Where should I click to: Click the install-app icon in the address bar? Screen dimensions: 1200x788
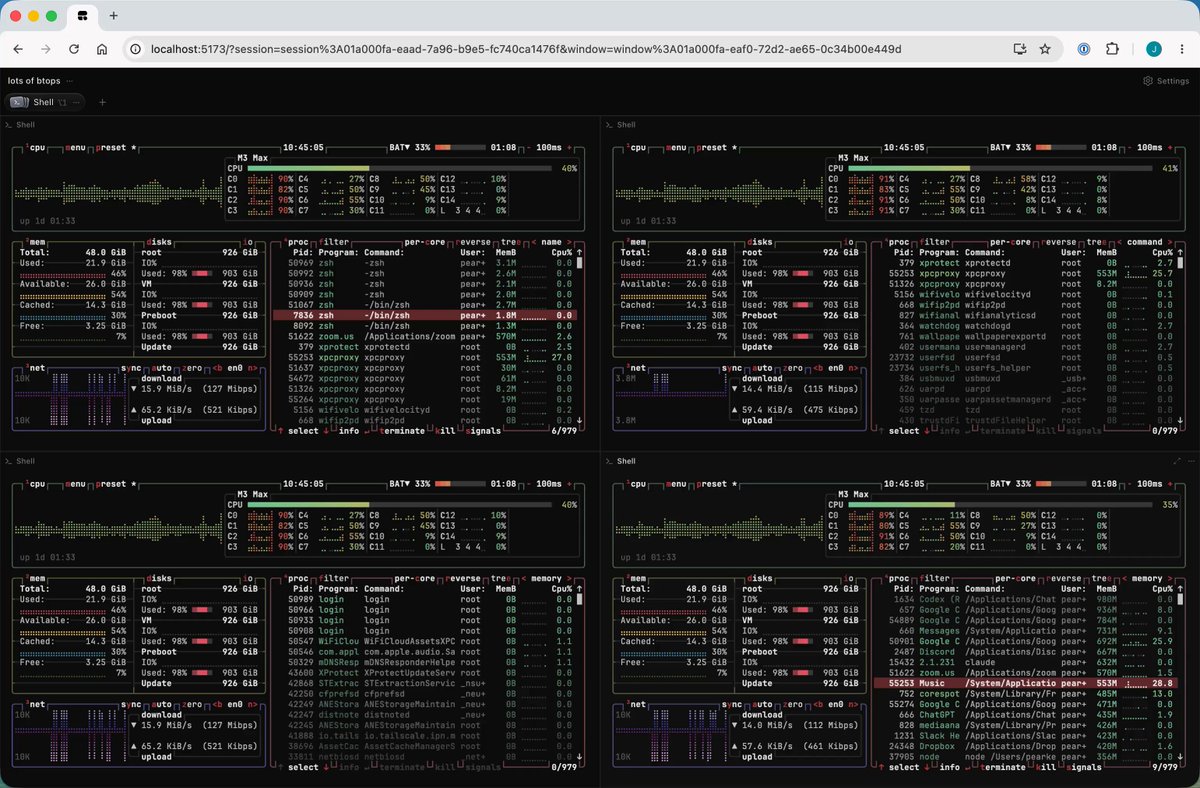tap(1019, 48)
